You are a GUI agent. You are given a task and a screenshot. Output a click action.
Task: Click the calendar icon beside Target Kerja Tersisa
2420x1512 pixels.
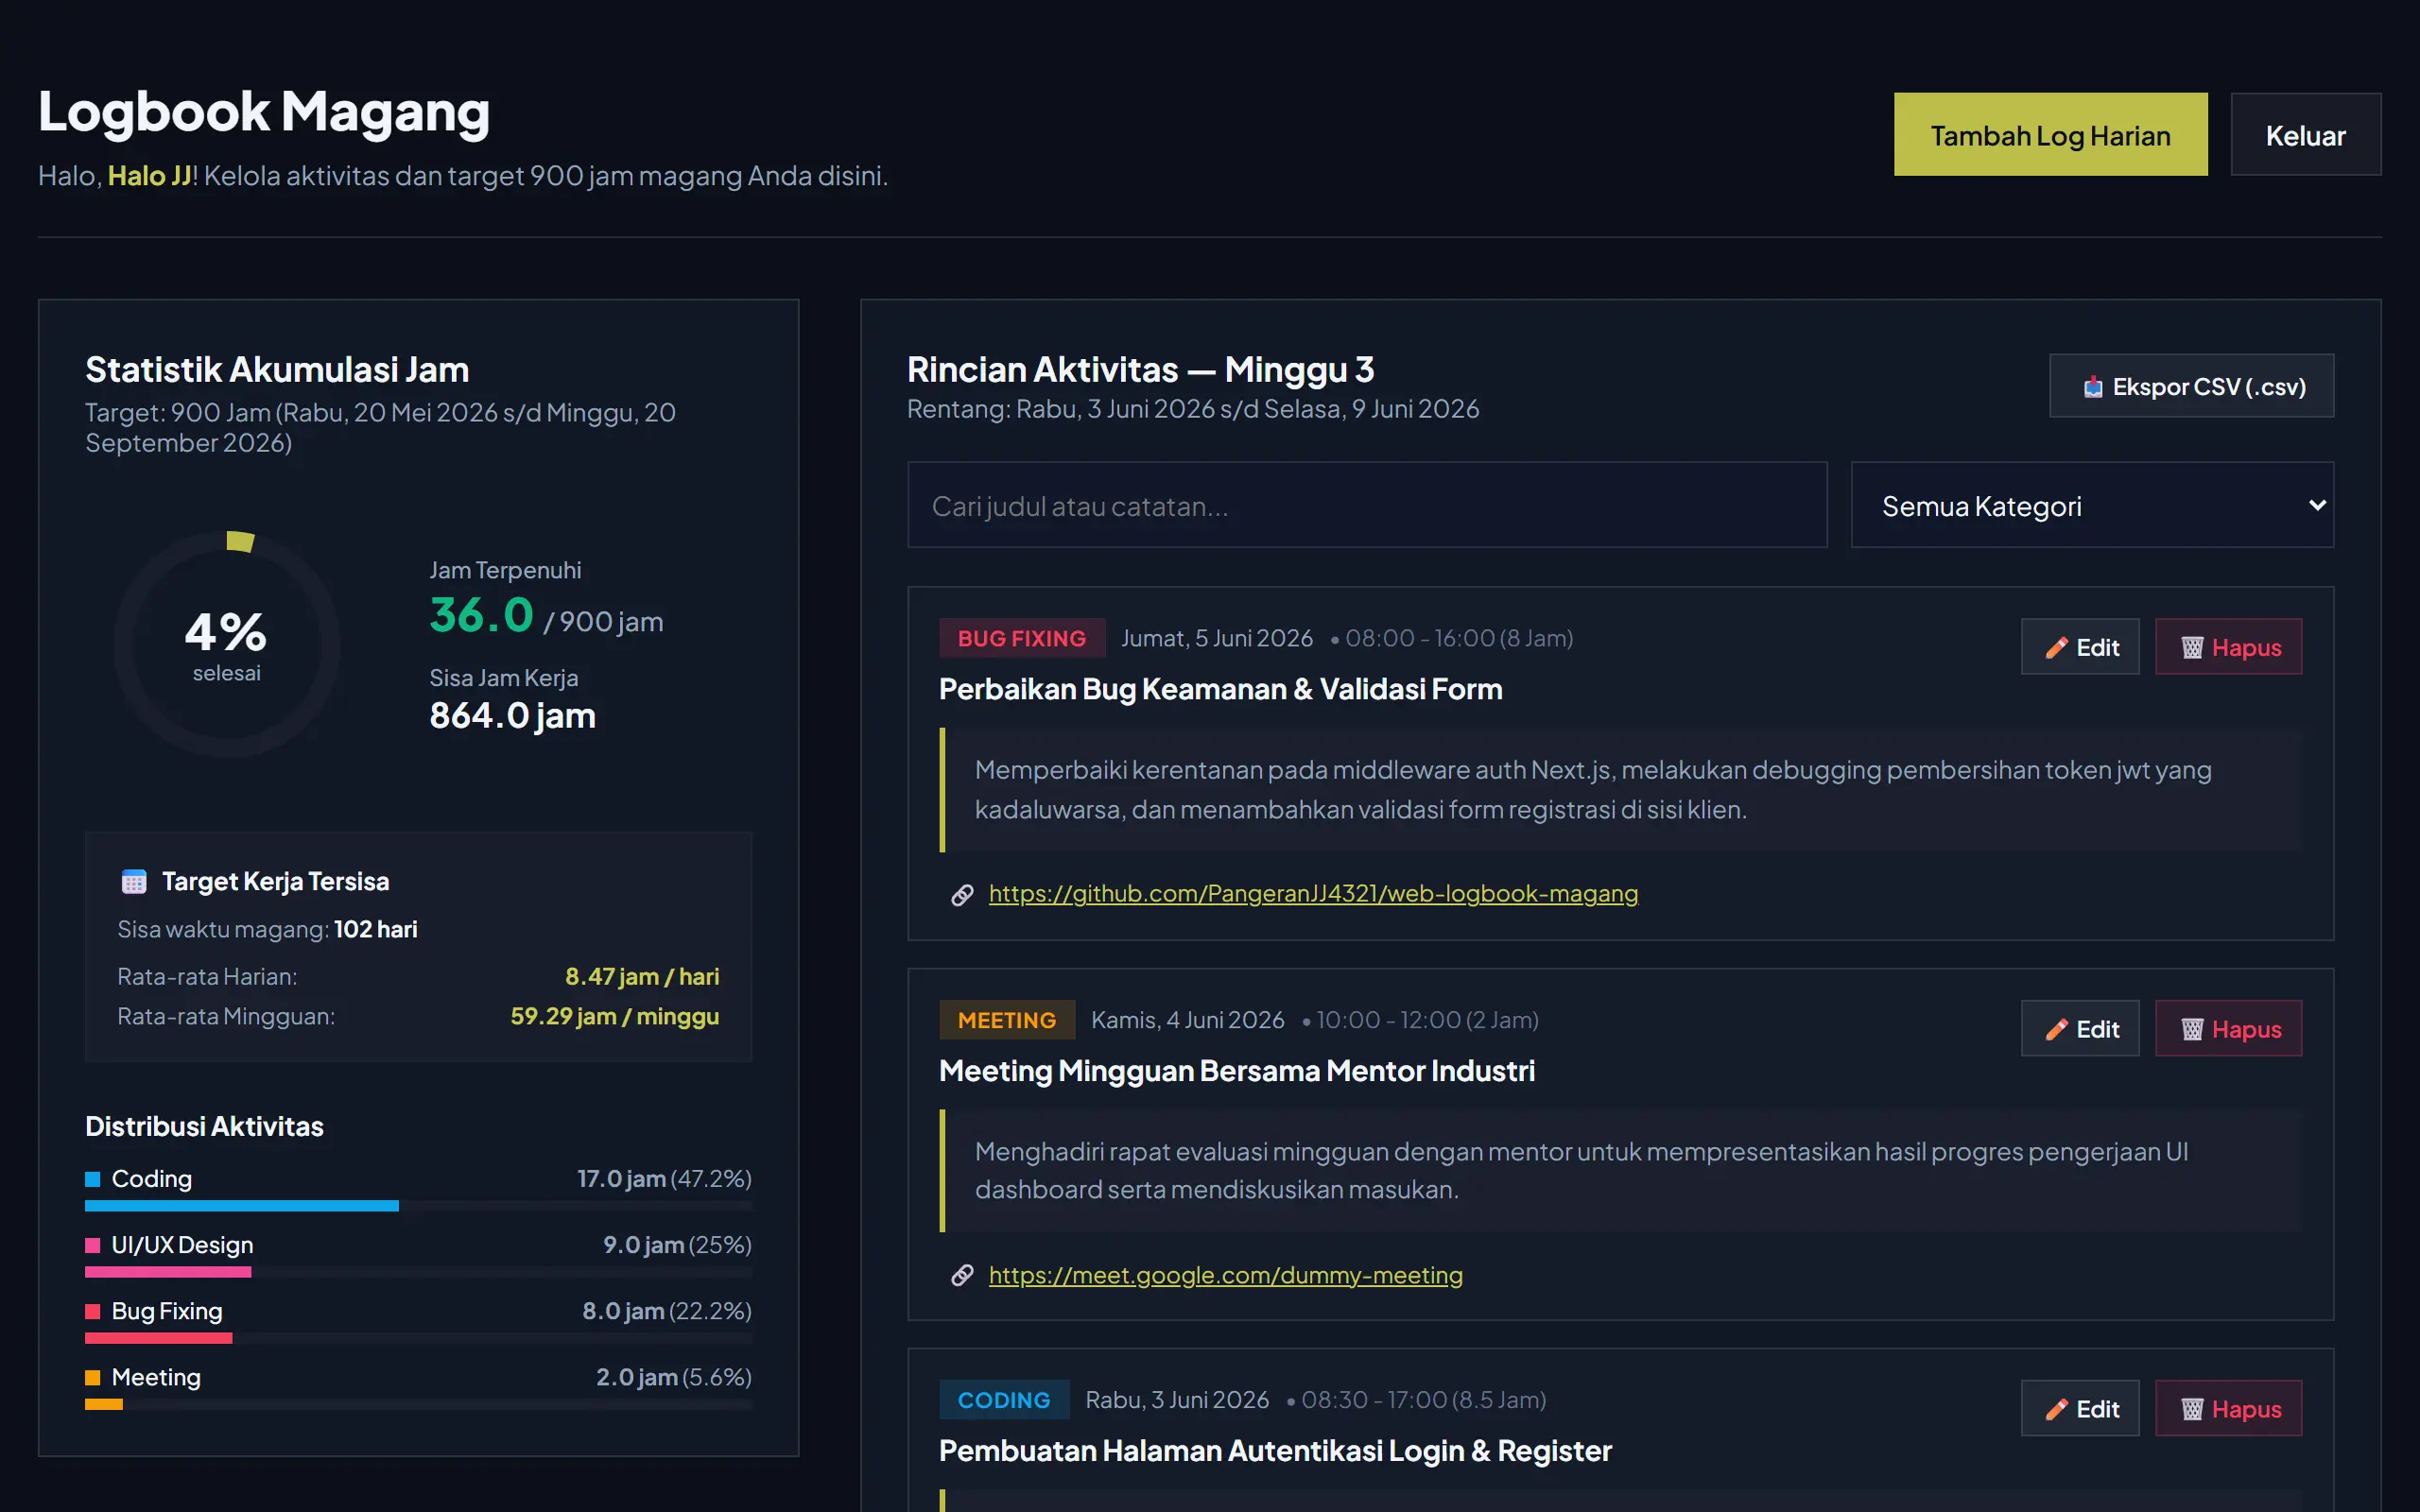click(x=134, y=881)
